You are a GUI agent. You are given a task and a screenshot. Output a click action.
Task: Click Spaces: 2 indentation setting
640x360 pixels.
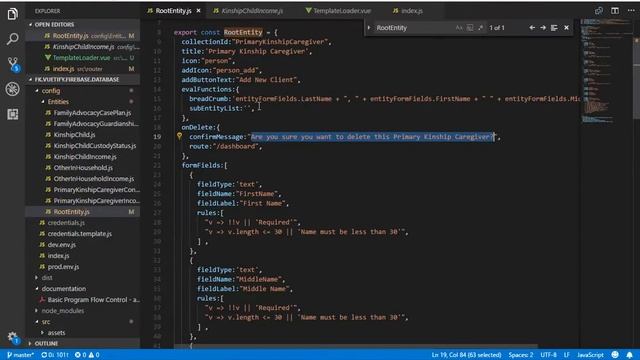click(521, 355)
